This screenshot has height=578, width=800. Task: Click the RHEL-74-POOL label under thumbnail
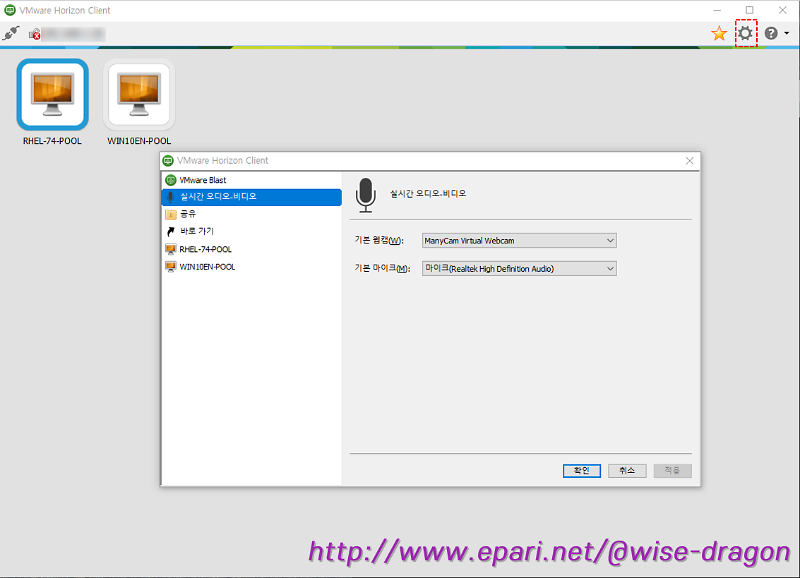[x=52, y=141]
